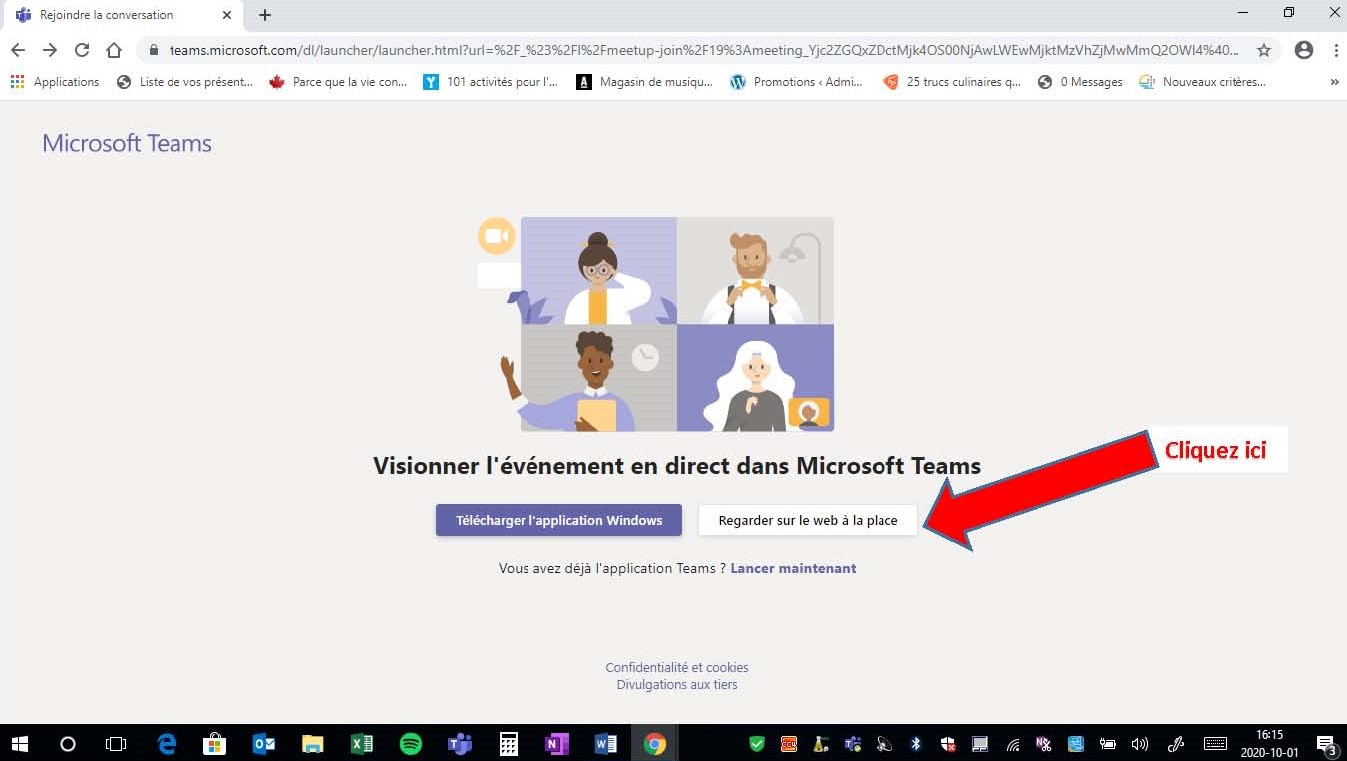Open '101 activités pour l'...' bookmark
The image size is (1347, 761).
tap(490, 82)
